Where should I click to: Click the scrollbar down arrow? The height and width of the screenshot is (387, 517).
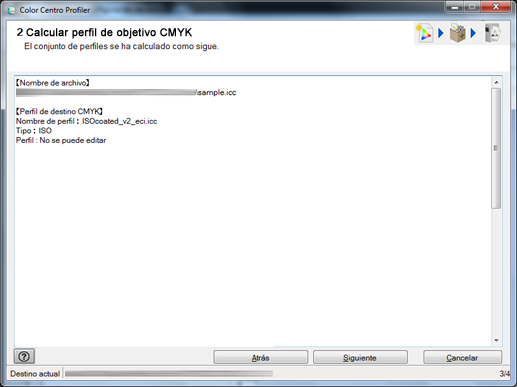tap(496, 340)
